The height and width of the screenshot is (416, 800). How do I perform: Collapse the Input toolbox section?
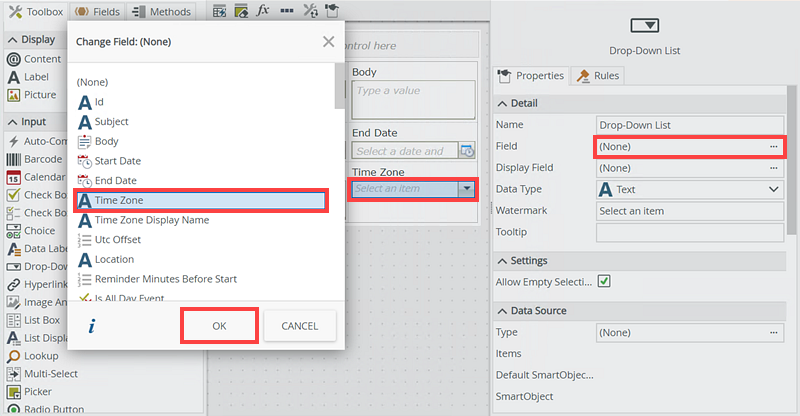click(x=13, y=122)
